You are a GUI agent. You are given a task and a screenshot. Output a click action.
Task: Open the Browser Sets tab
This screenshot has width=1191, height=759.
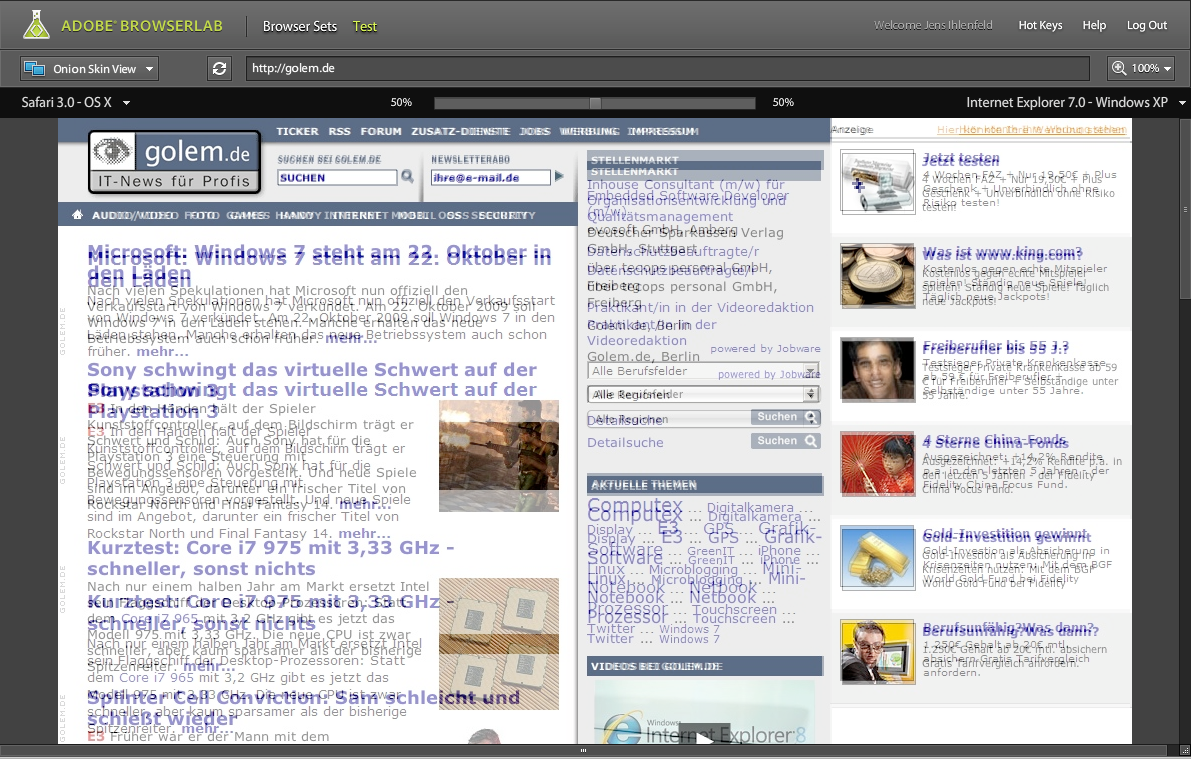point(299,26)
